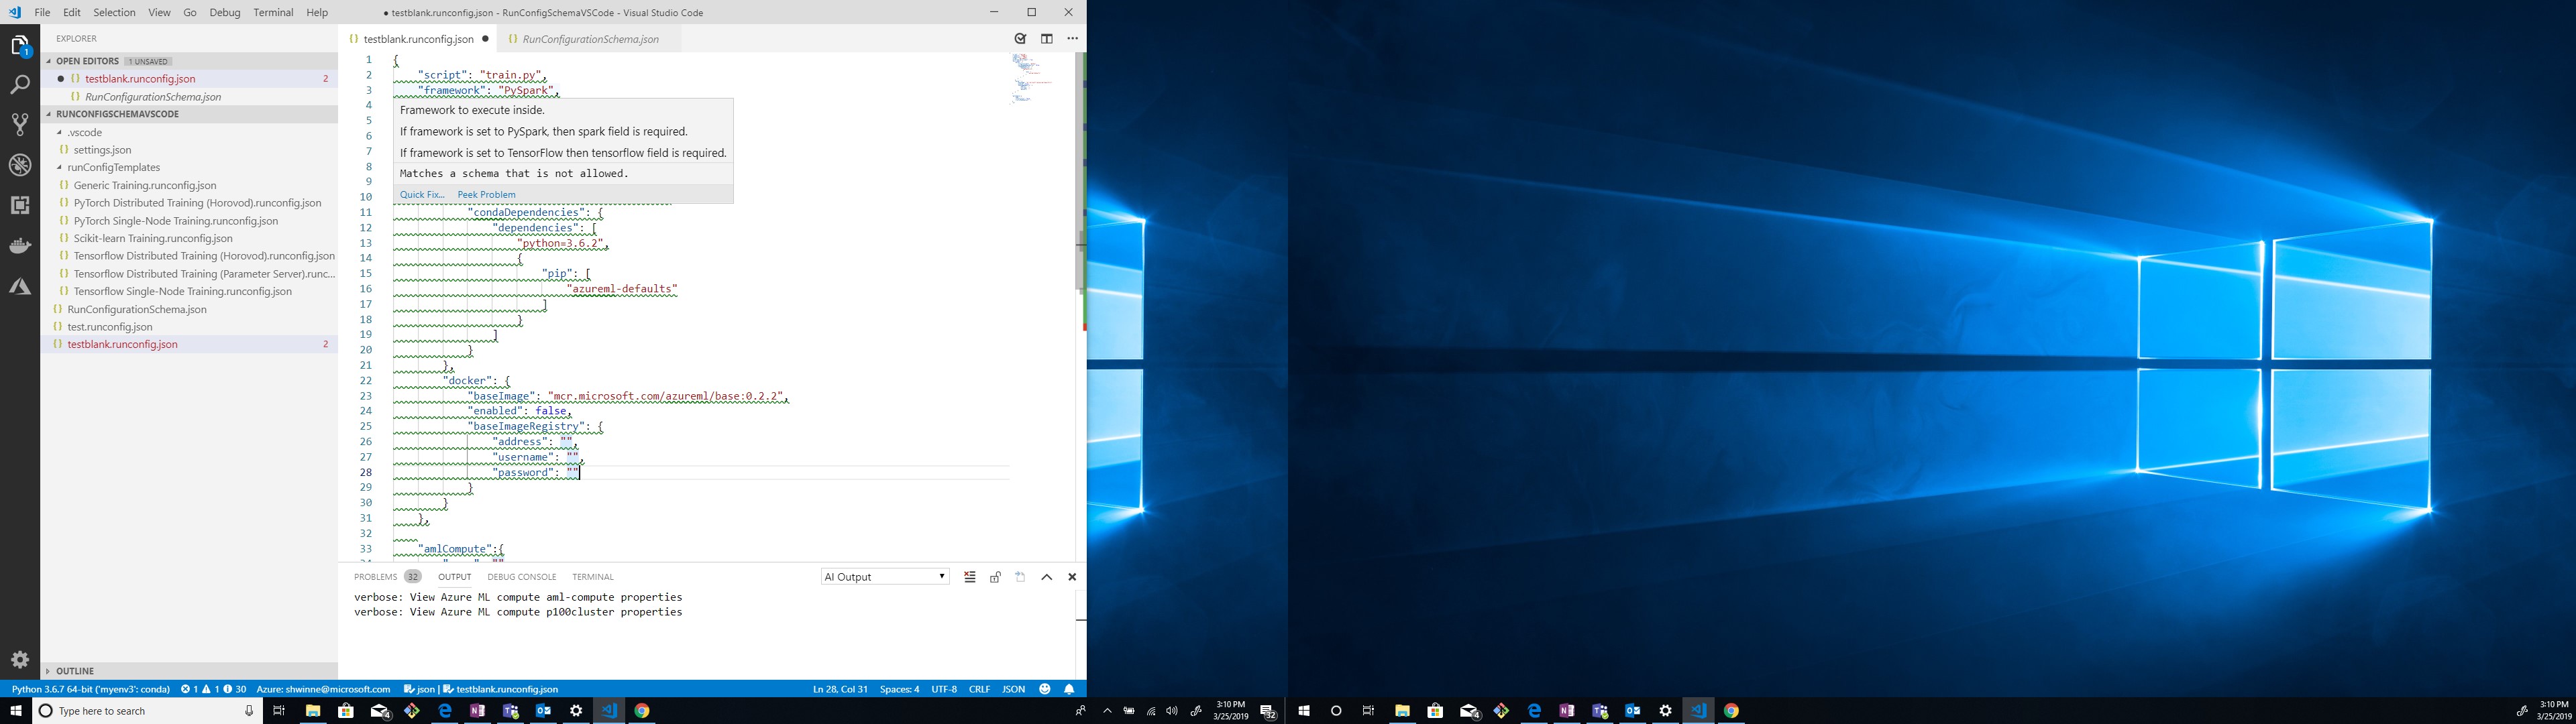2576x724 pixels.
Task: Open Generic Training.runconfig.json
Action: (145, 185)
